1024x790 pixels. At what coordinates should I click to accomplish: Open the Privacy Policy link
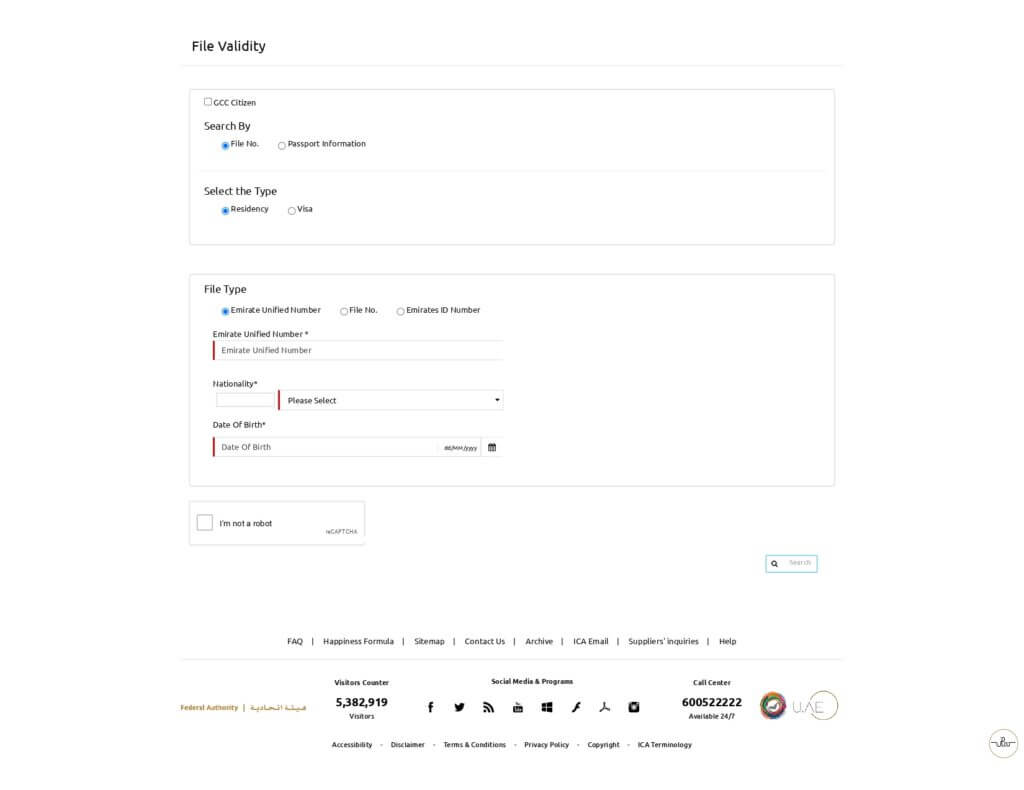(x=546, y=745)
